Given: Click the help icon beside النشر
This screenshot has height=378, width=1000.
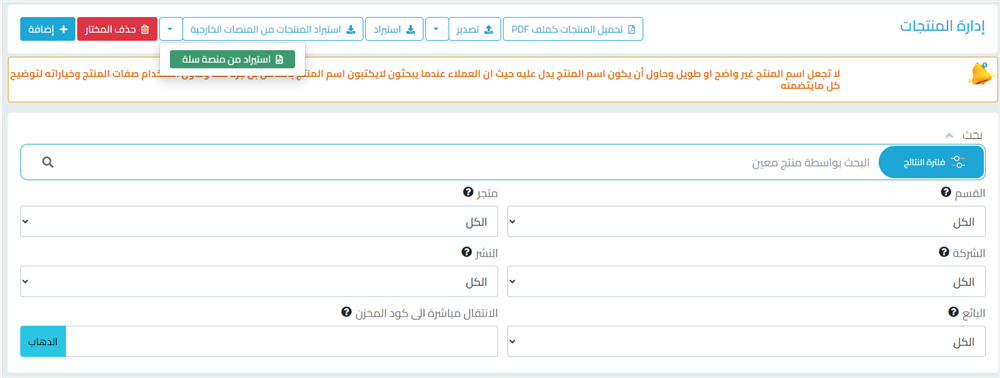Looking at the screenshot, I should coord(466,252).
